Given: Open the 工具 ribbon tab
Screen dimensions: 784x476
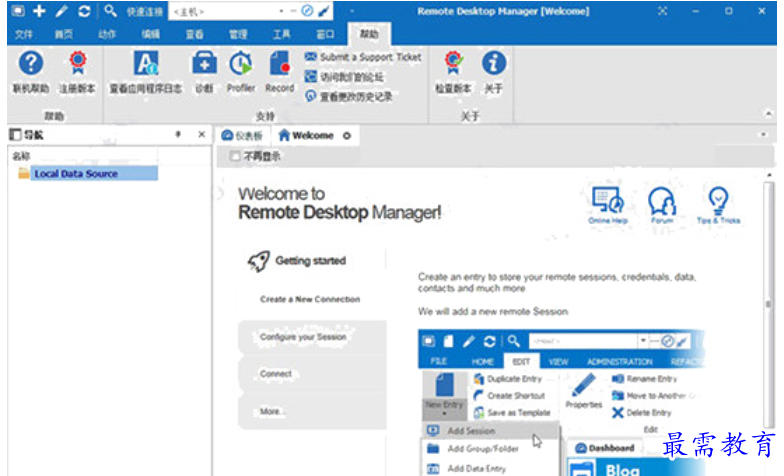Looking at the screenshot, I should (x=282, y=34).
